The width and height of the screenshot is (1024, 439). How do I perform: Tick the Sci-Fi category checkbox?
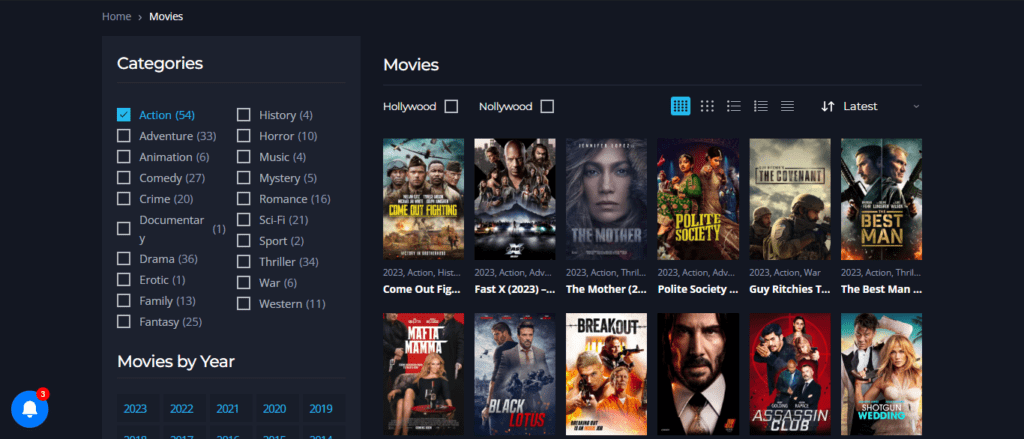tap(244, 220)
